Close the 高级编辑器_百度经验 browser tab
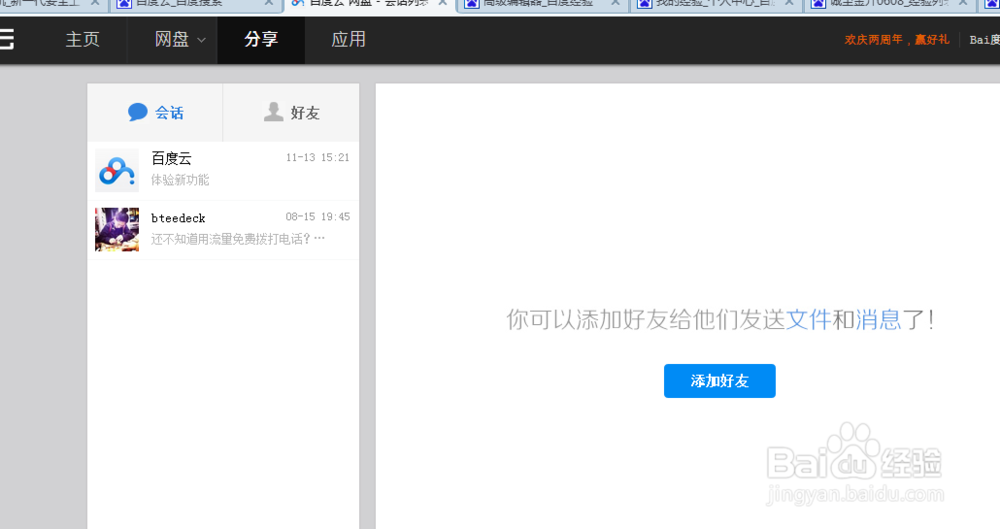 pyautogui.click(x=615, y=3)
